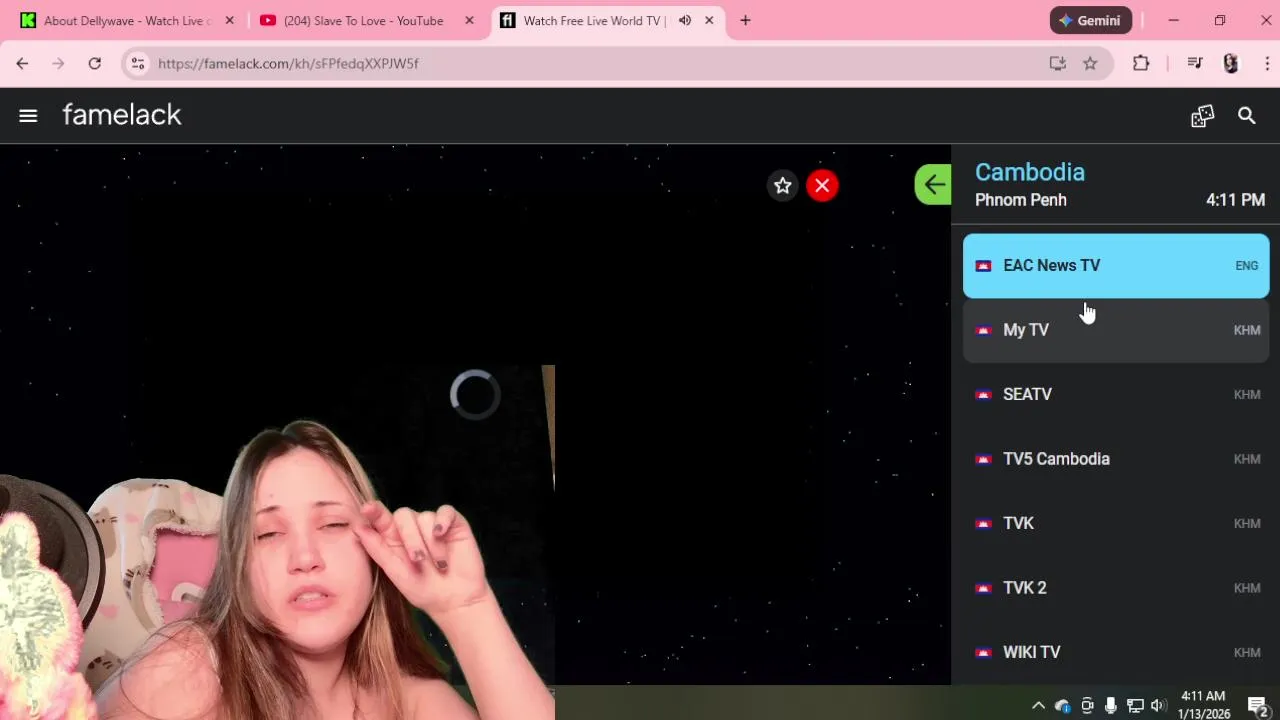The image size is (1280, 720).
Task: Open the famelack hamburger menu
Action: [28, 116]
